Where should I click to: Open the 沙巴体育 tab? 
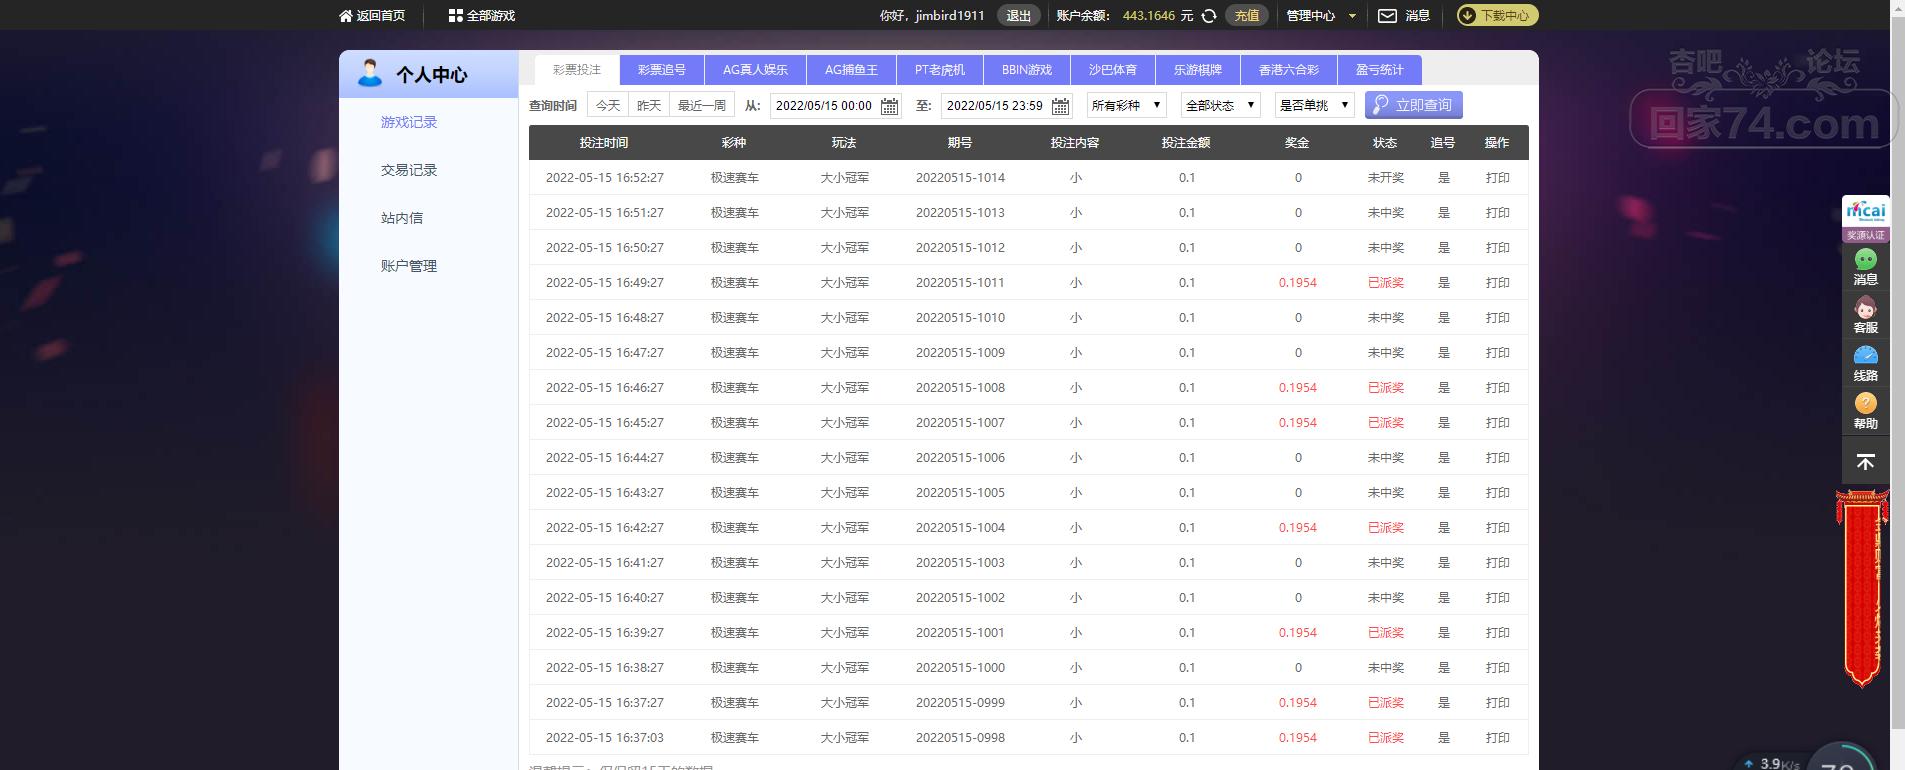coord(1113,70)
